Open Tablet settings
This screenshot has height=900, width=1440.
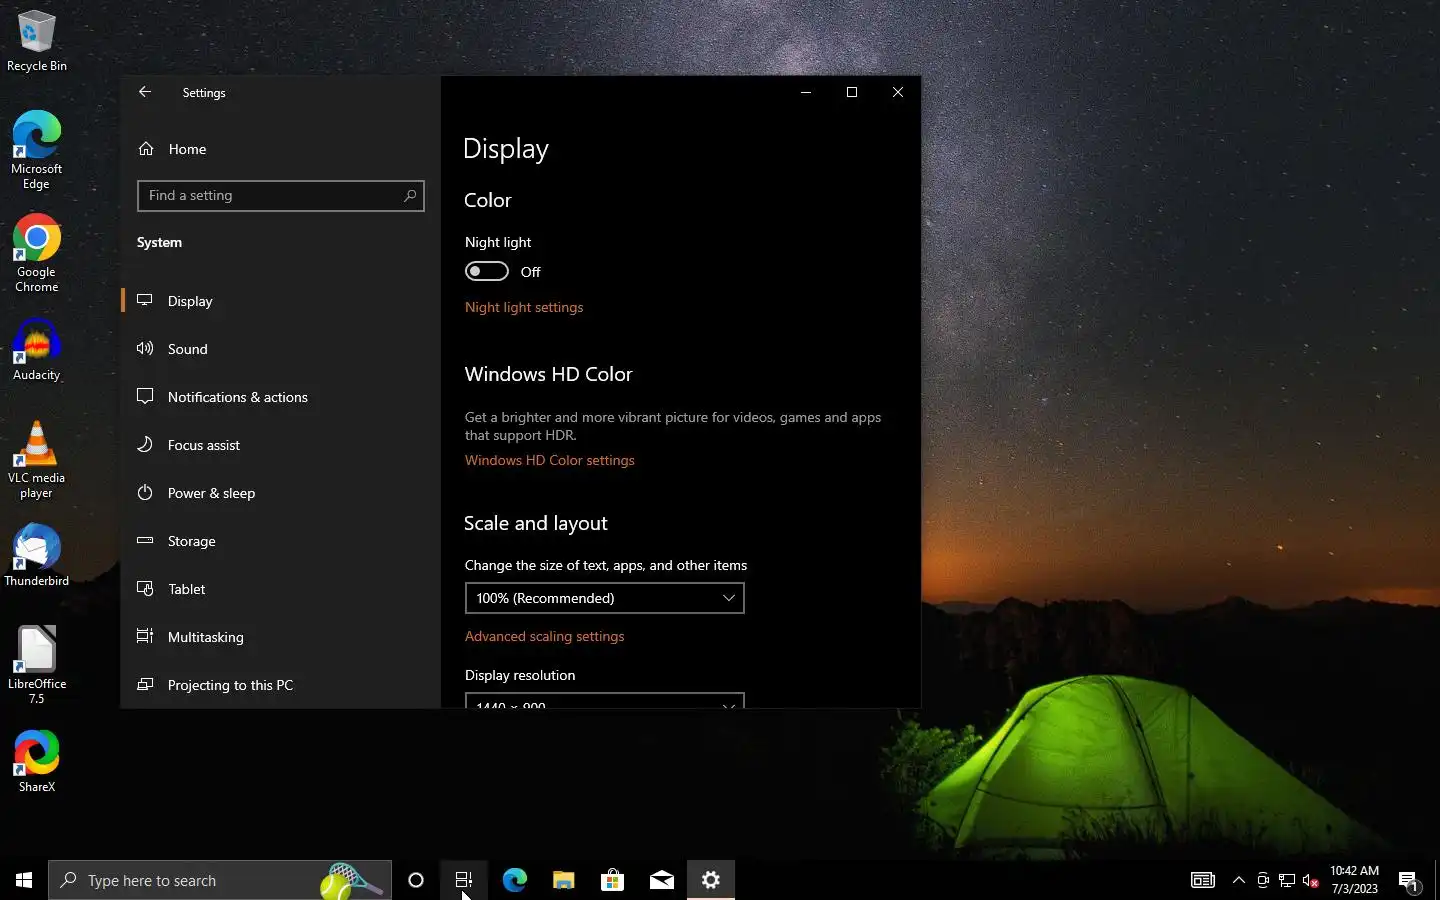(280, 589)
